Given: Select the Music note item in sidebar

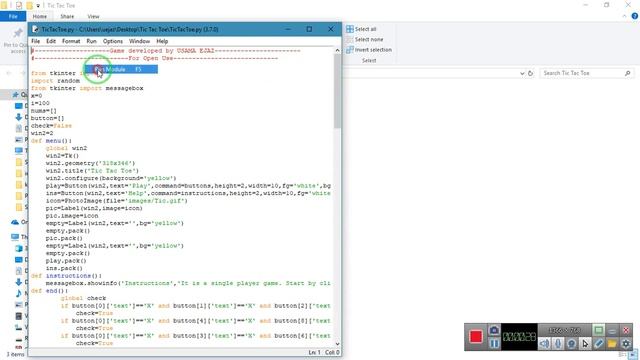Looking at the screenshot, I should (x=18, y=293).
